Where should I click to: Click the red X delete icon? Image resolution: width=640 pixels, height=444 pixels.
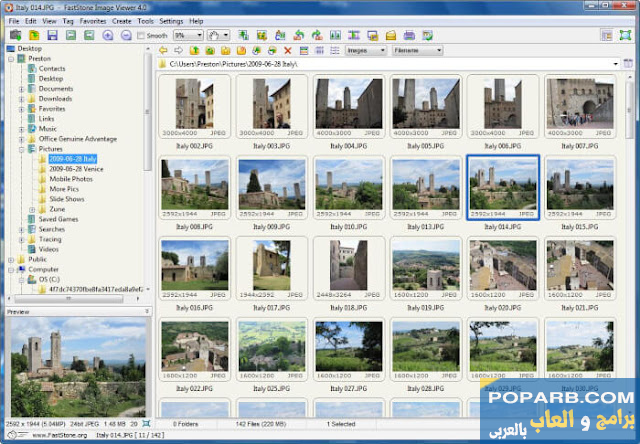pos(288,50)
